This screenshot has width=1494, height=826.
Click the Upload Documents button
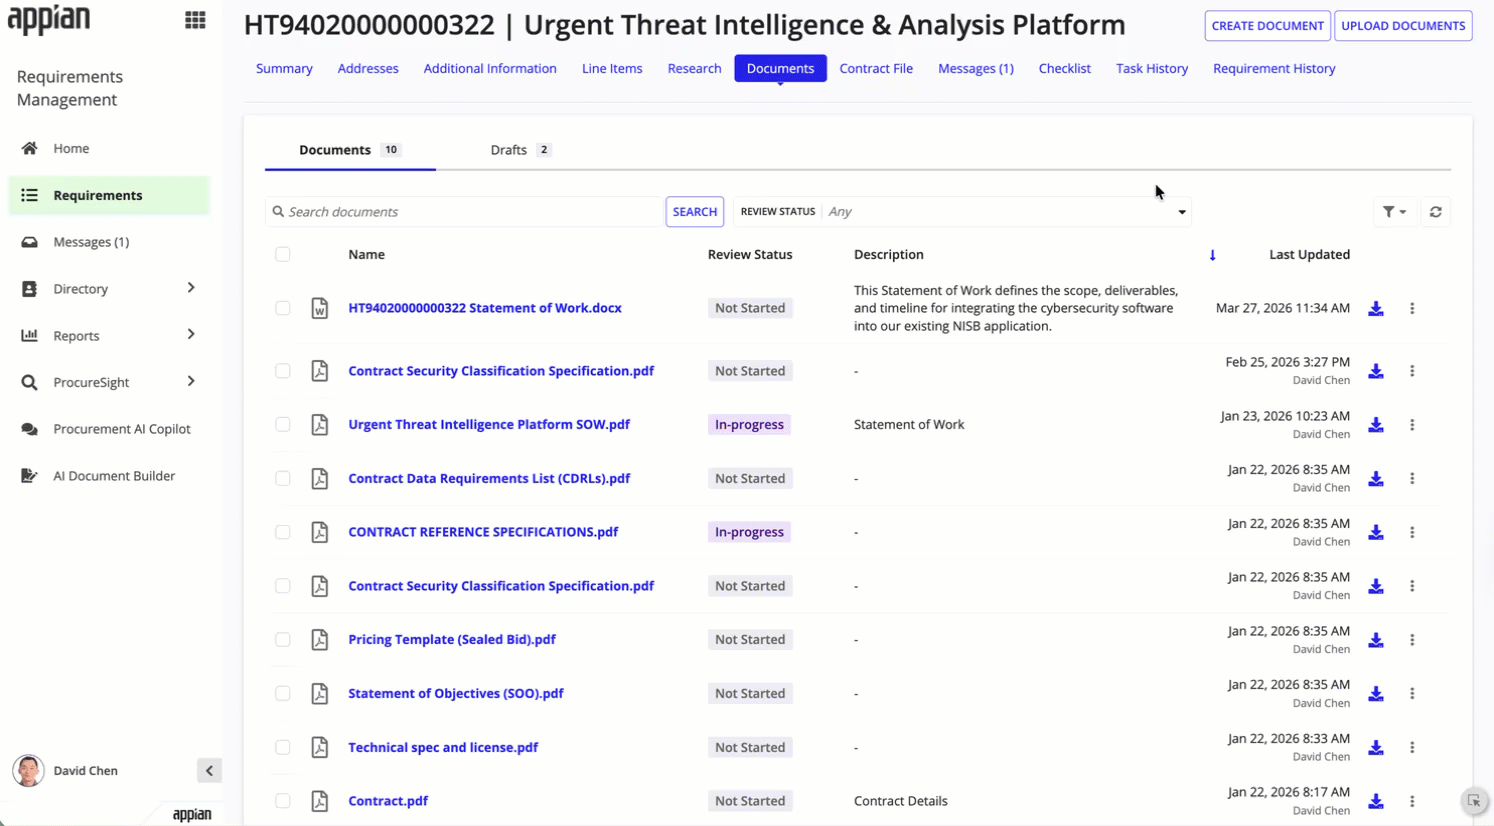1403,26
